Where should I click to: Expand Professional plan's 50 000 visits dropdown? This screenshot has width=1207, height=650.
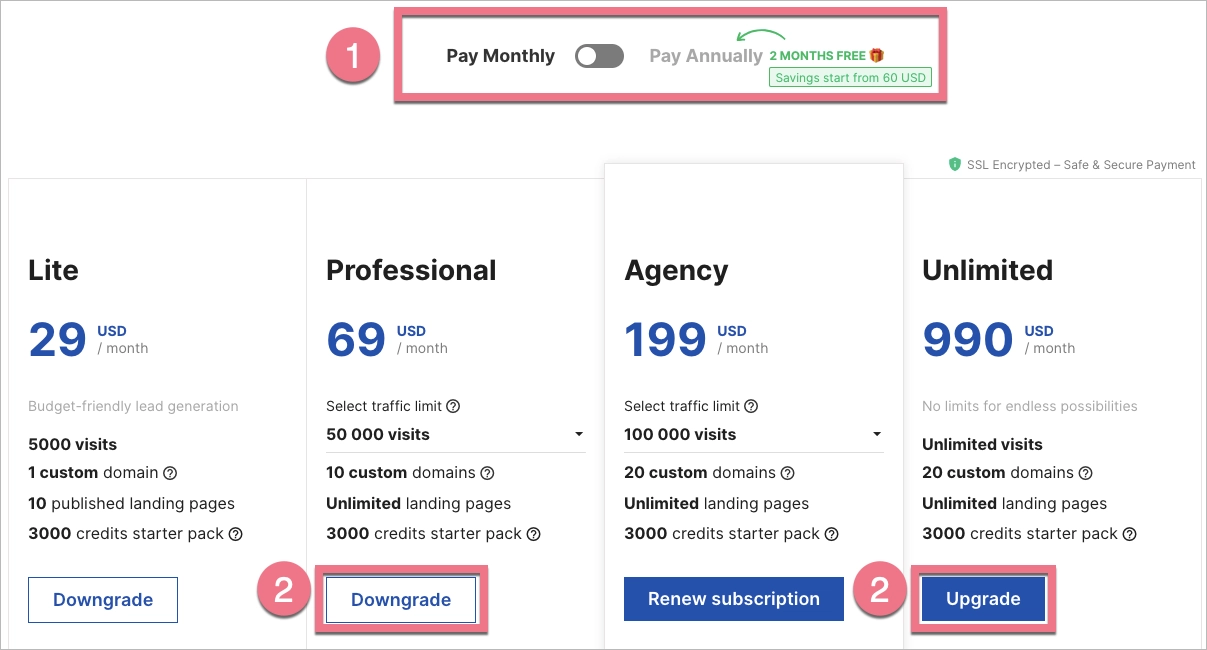(456, 435)
